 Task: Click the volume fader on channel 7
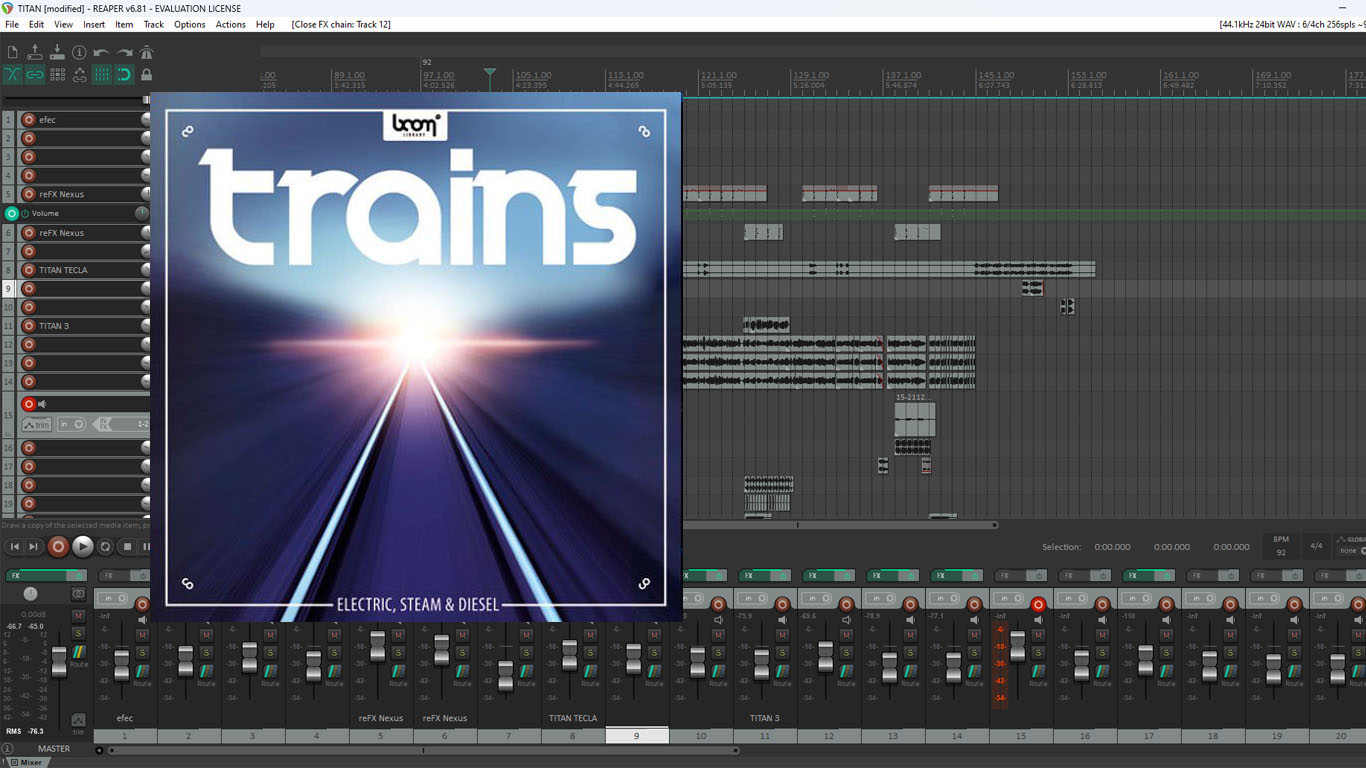pyautogui.click(x=506, y=675)
